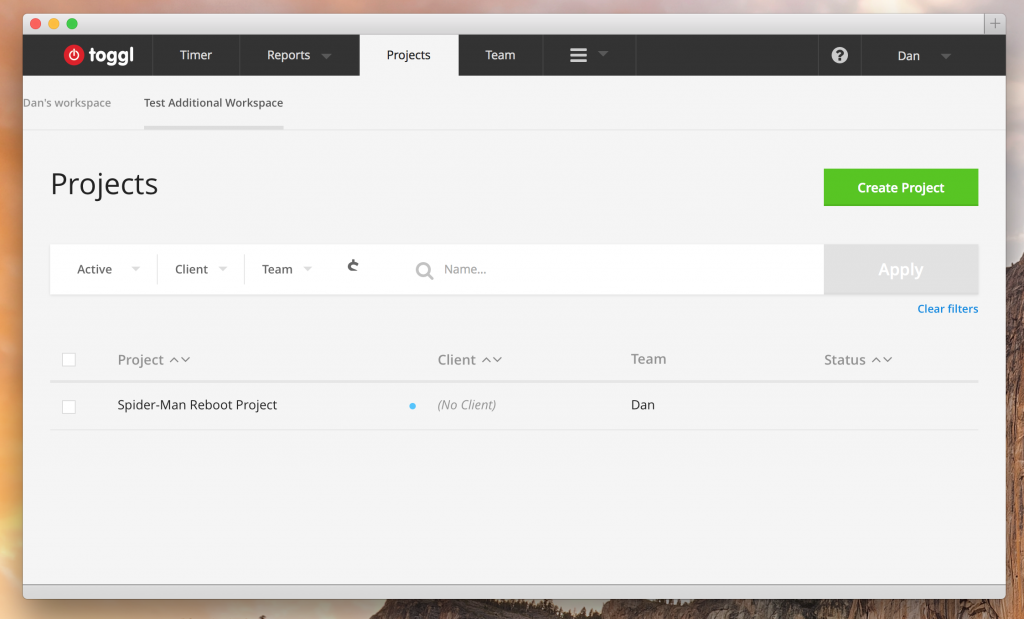Viewport: 1024px width, 619px height.
Task: Click the search magnifier icon
Action: 424,270
